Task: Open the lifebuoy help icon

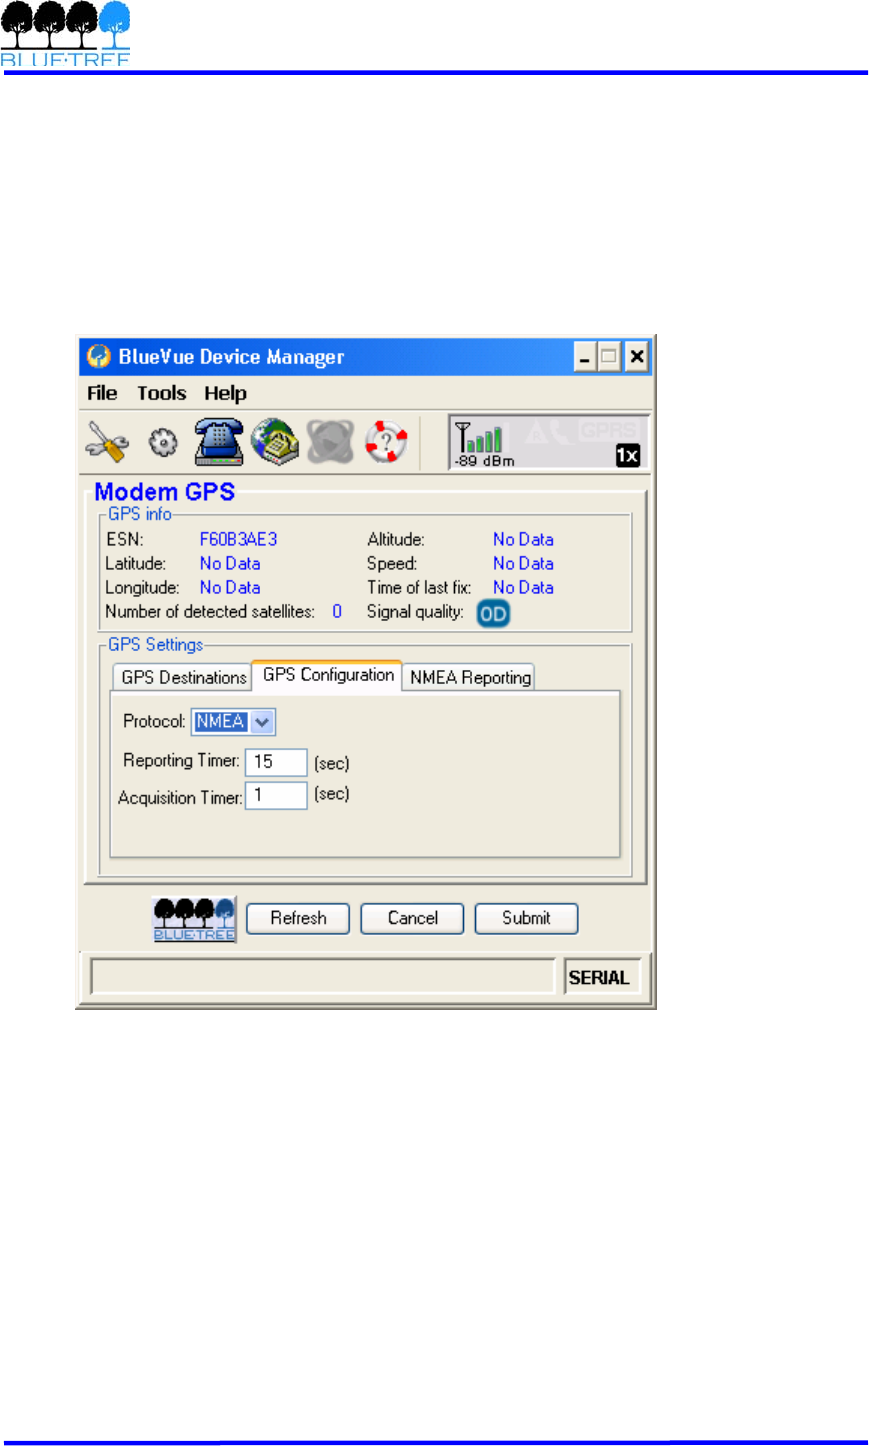Action: [386, 441]
